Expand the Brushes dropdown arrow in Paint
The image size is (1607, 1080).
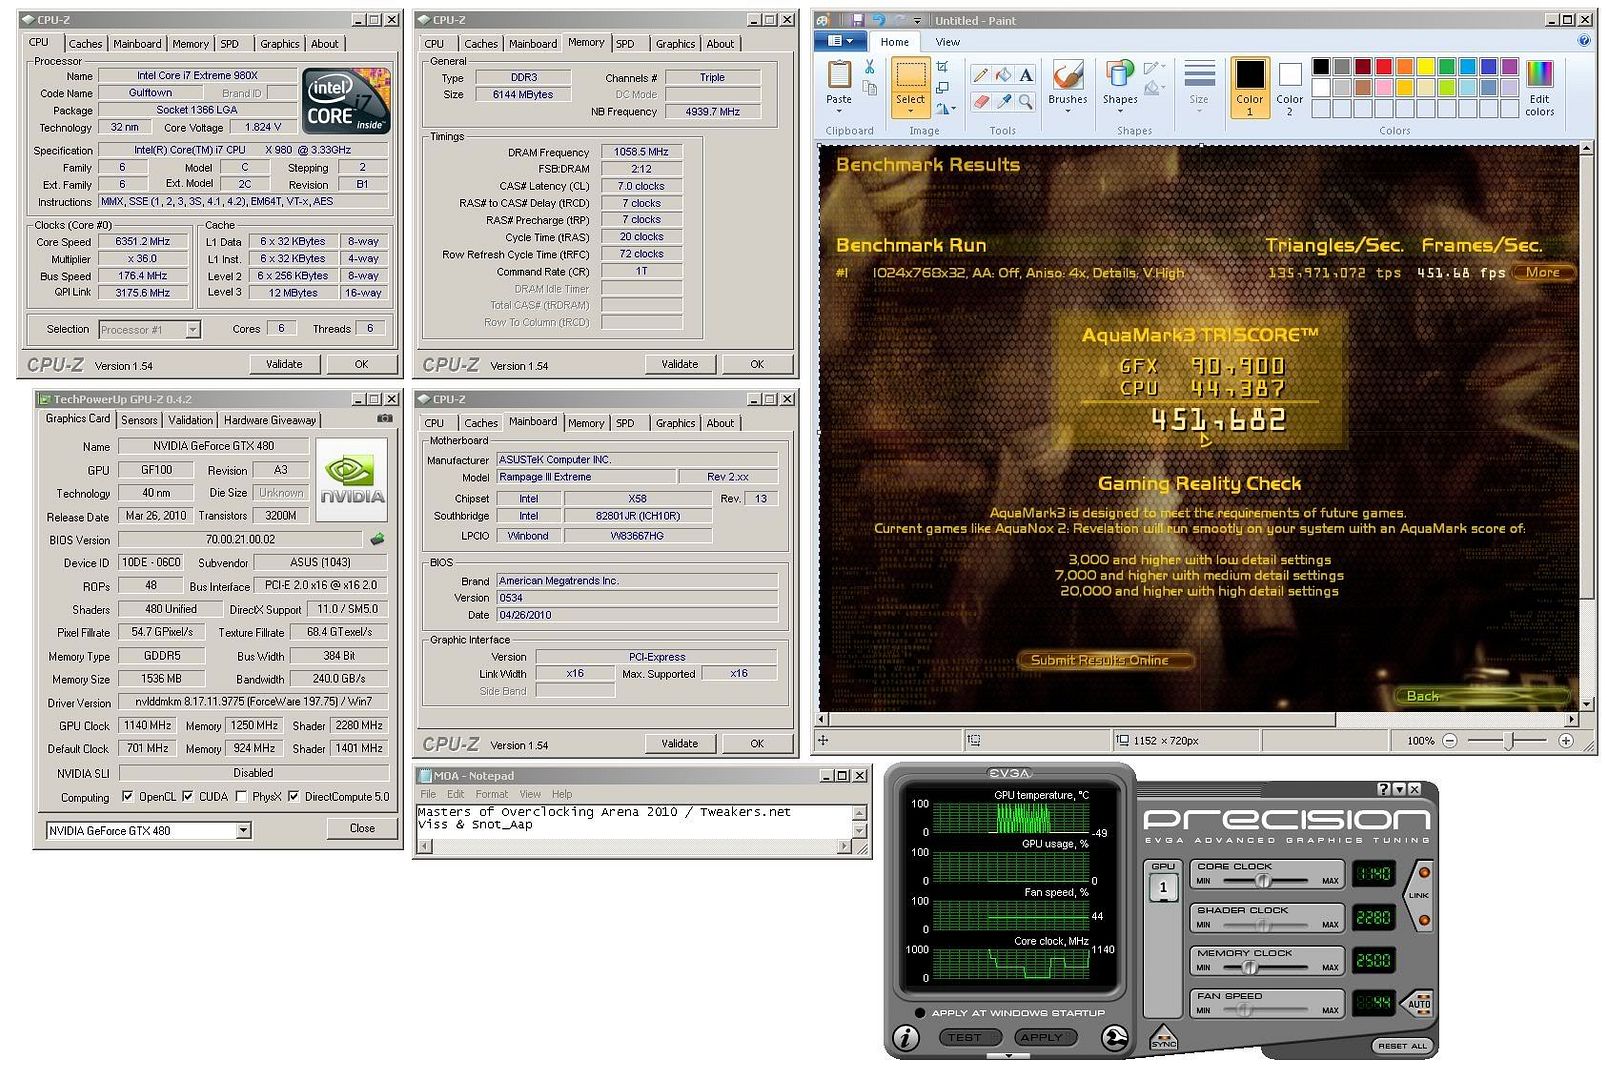(x=1067, y=111)
